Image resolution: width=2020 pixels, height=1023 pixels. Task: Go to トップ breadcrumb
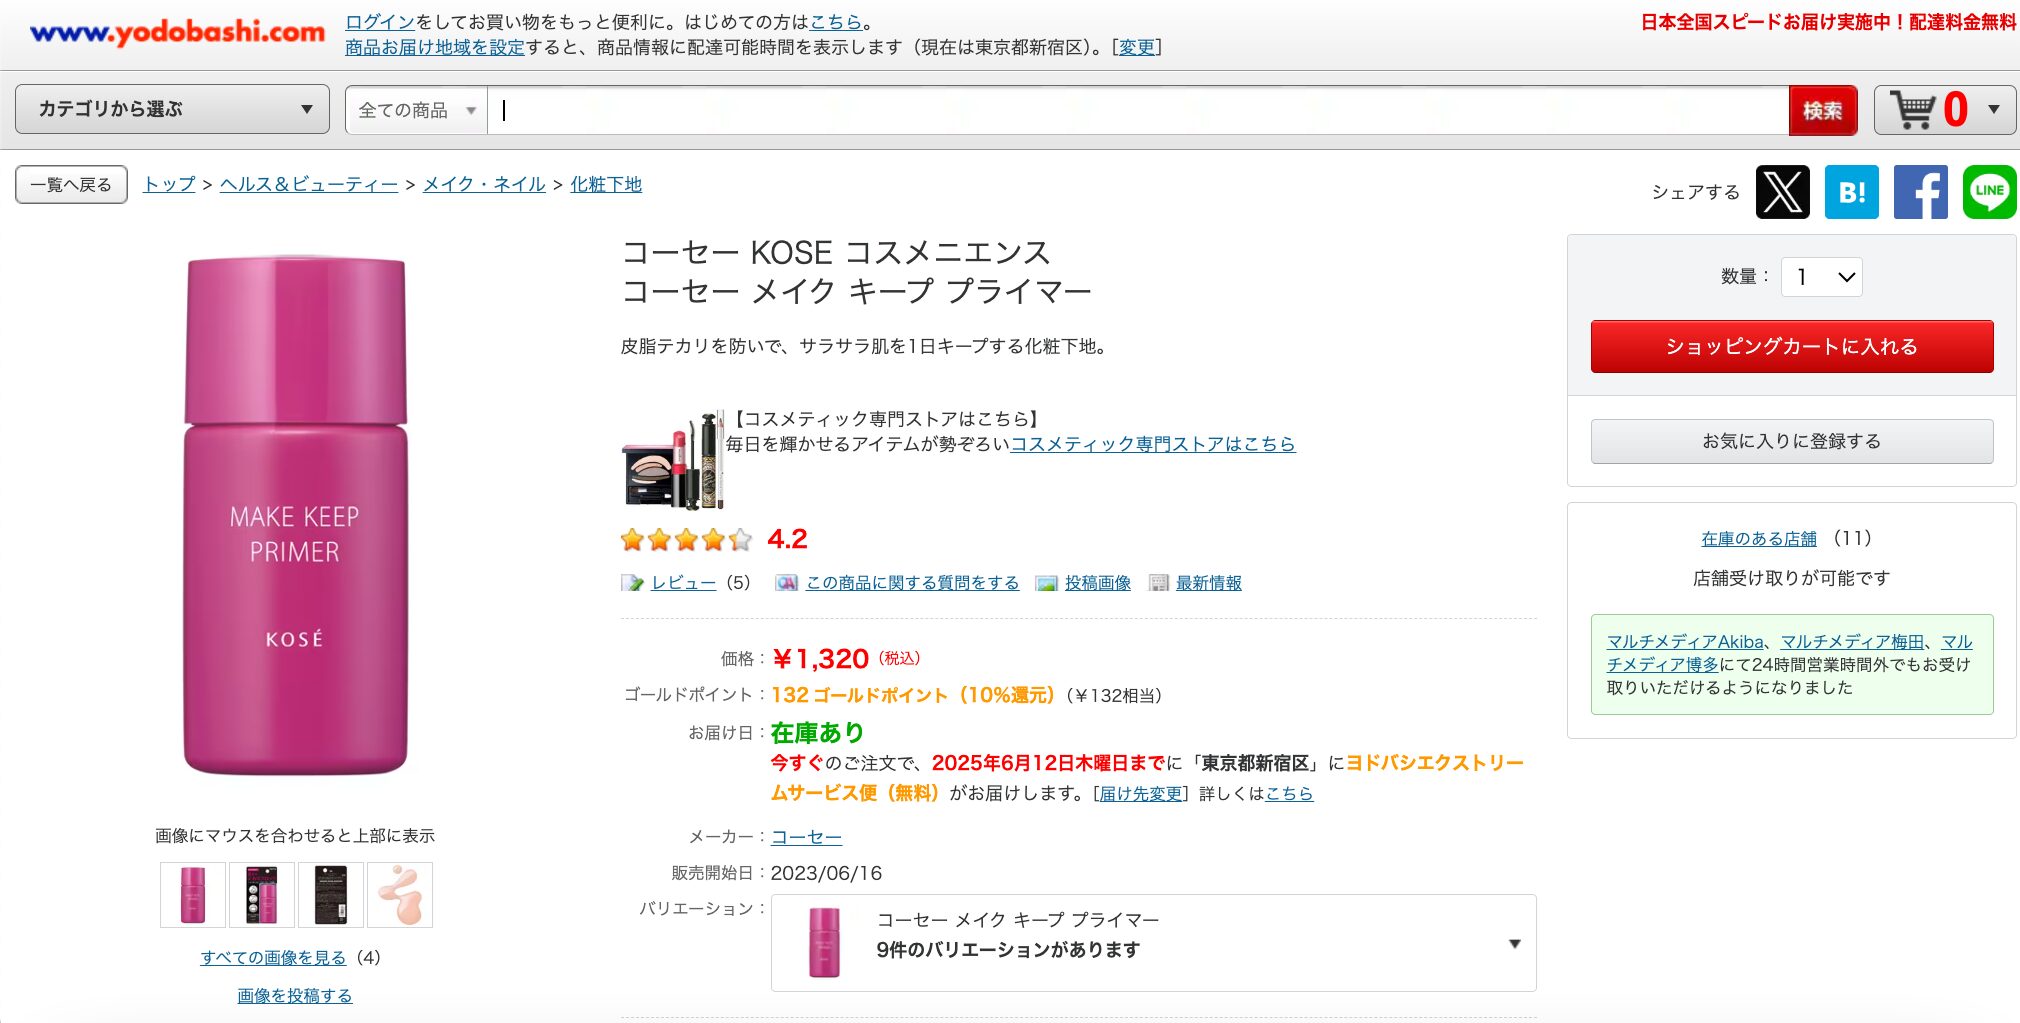tap(169, 184)
